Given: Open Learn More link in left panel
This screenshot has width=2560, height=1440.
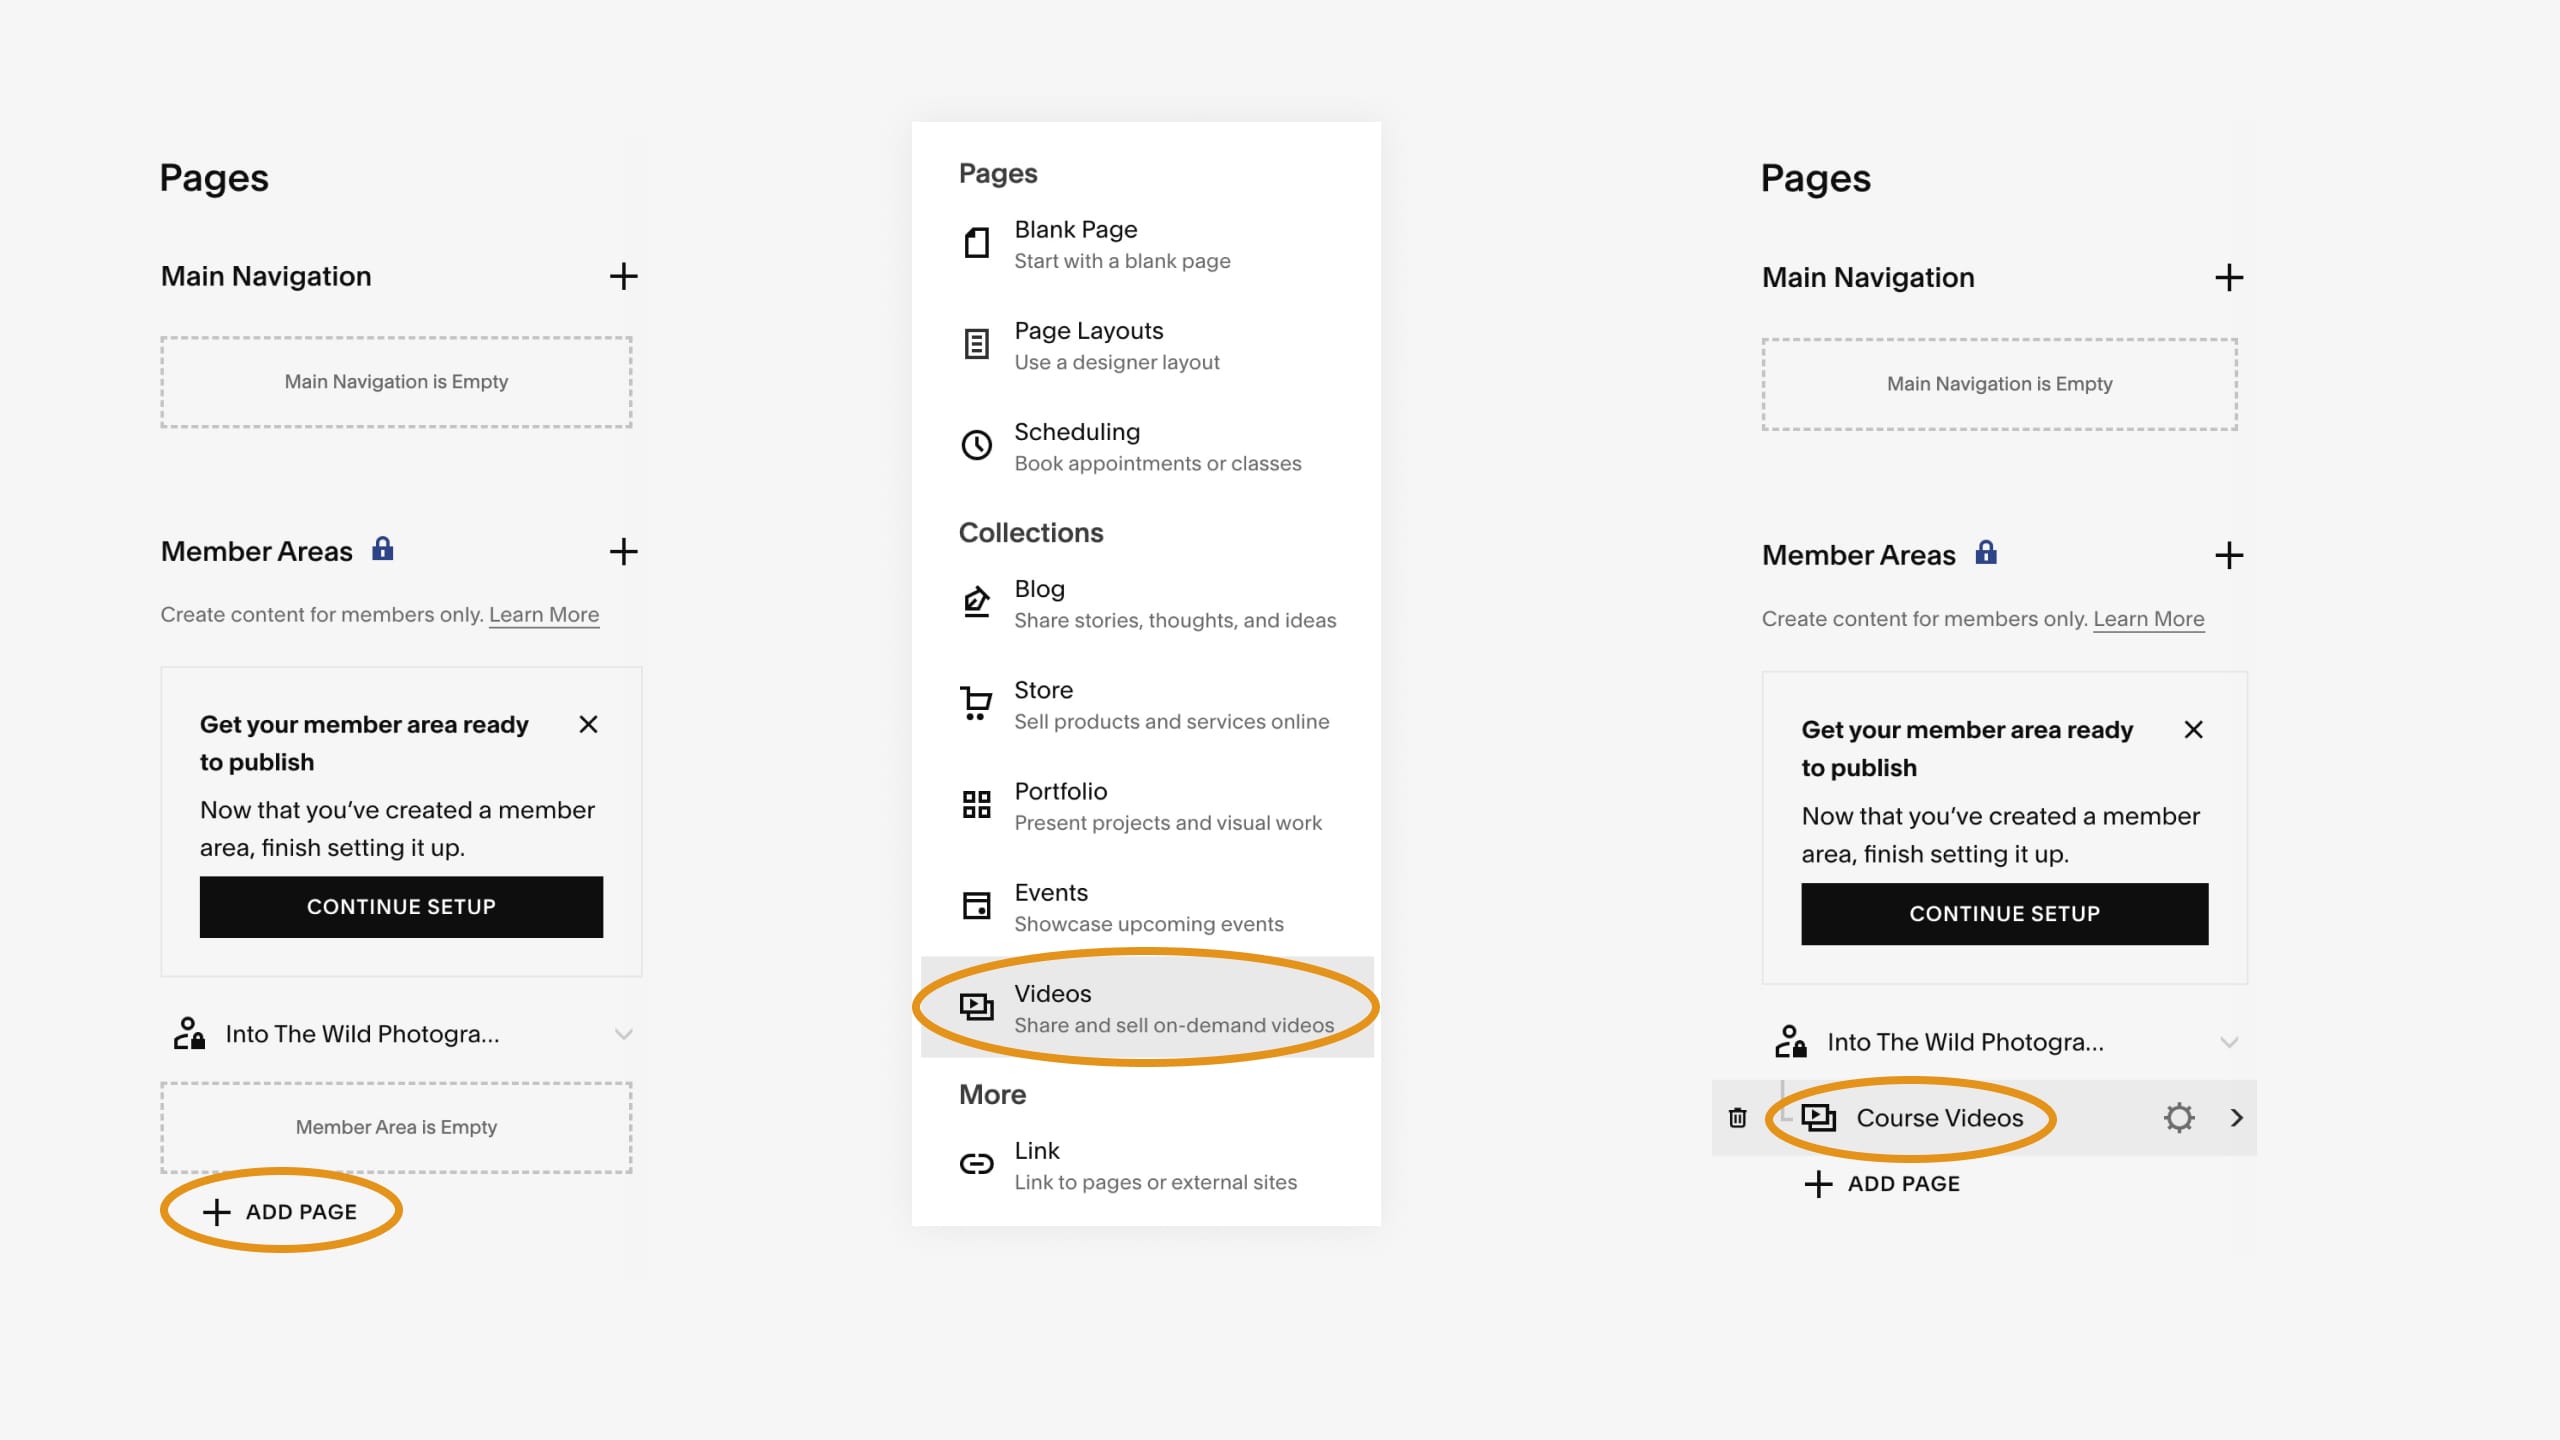Looking at the screenshot, I should (x=544, y=614).
